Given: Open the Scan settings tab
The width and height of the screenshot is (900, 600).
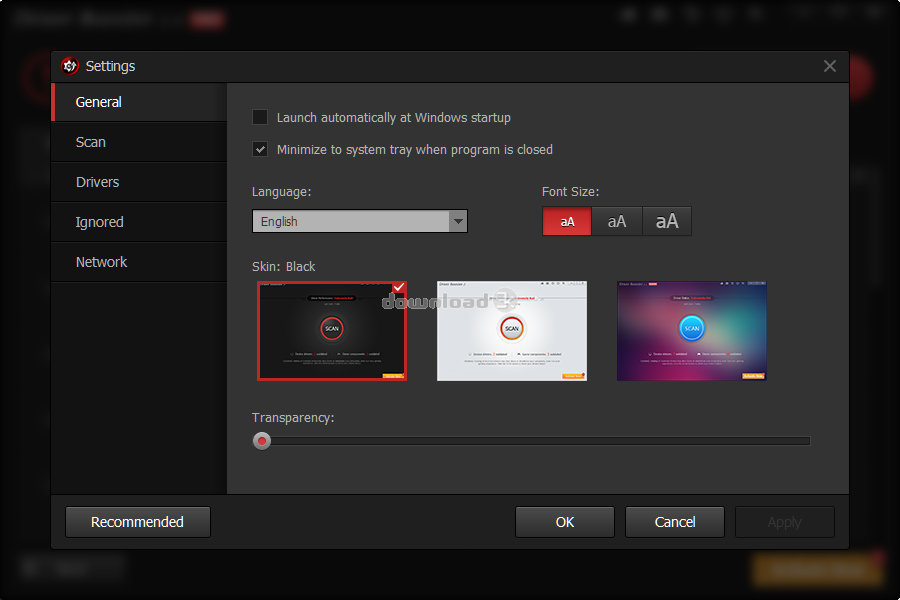Looking at the screenshot, I should coord(91,142).
